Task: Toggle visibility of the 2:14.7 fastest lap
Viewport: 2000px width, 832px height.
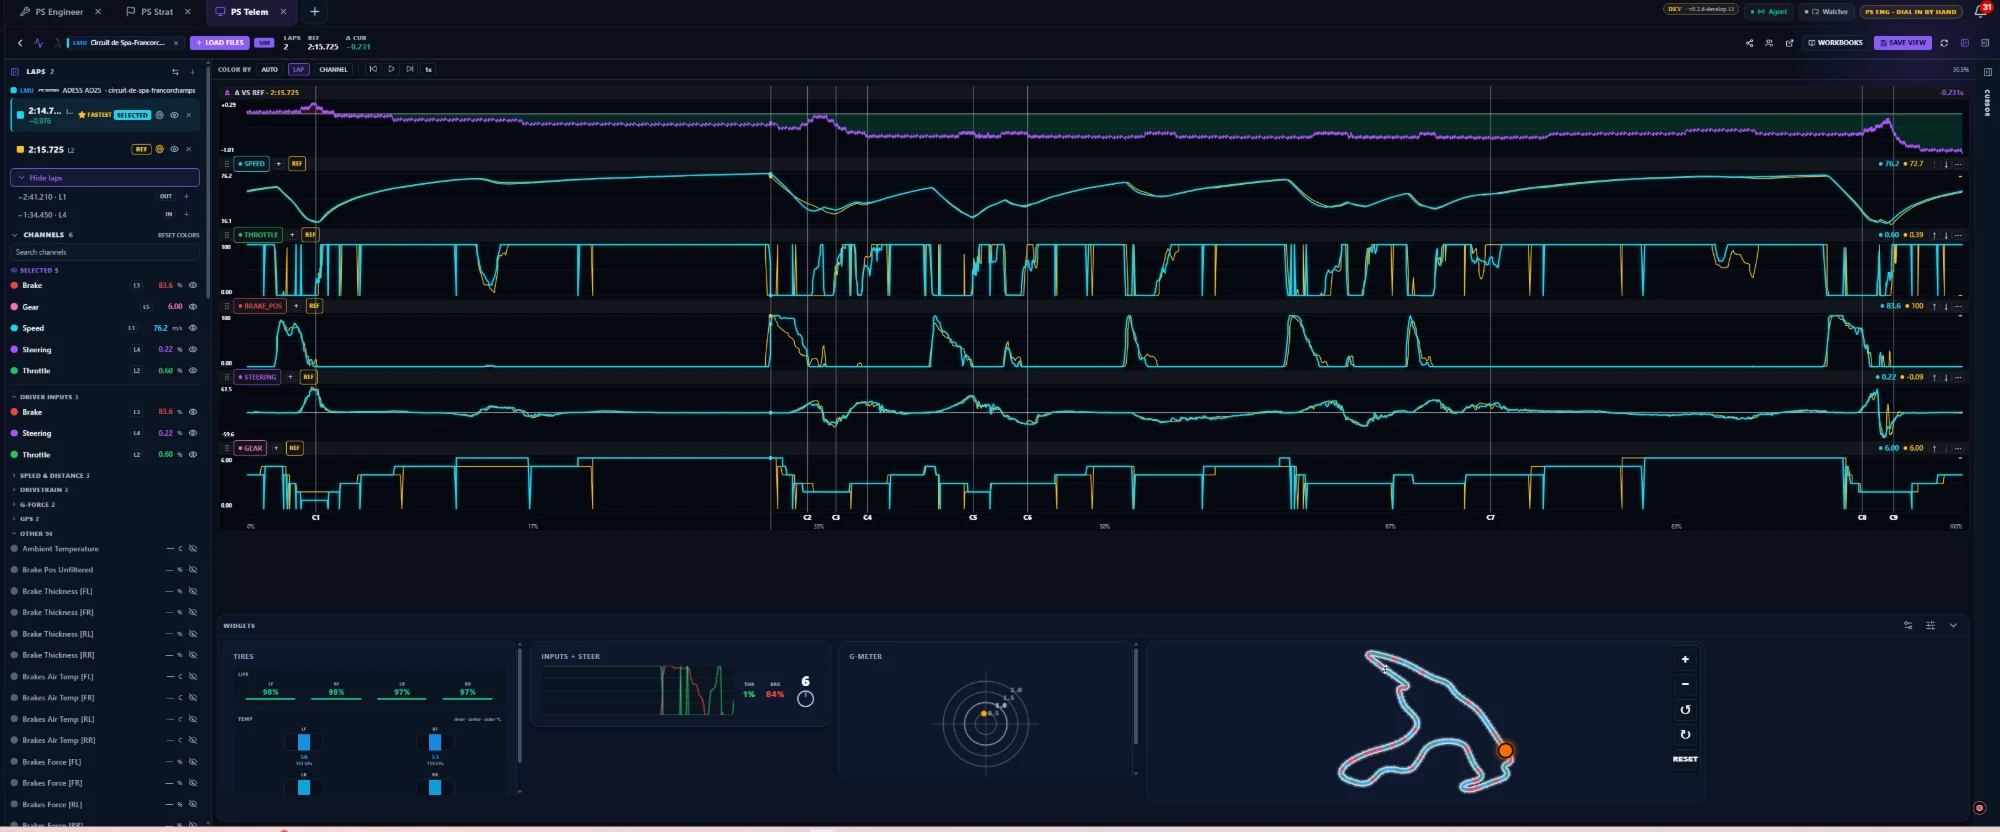Action: tap(174, 115)
